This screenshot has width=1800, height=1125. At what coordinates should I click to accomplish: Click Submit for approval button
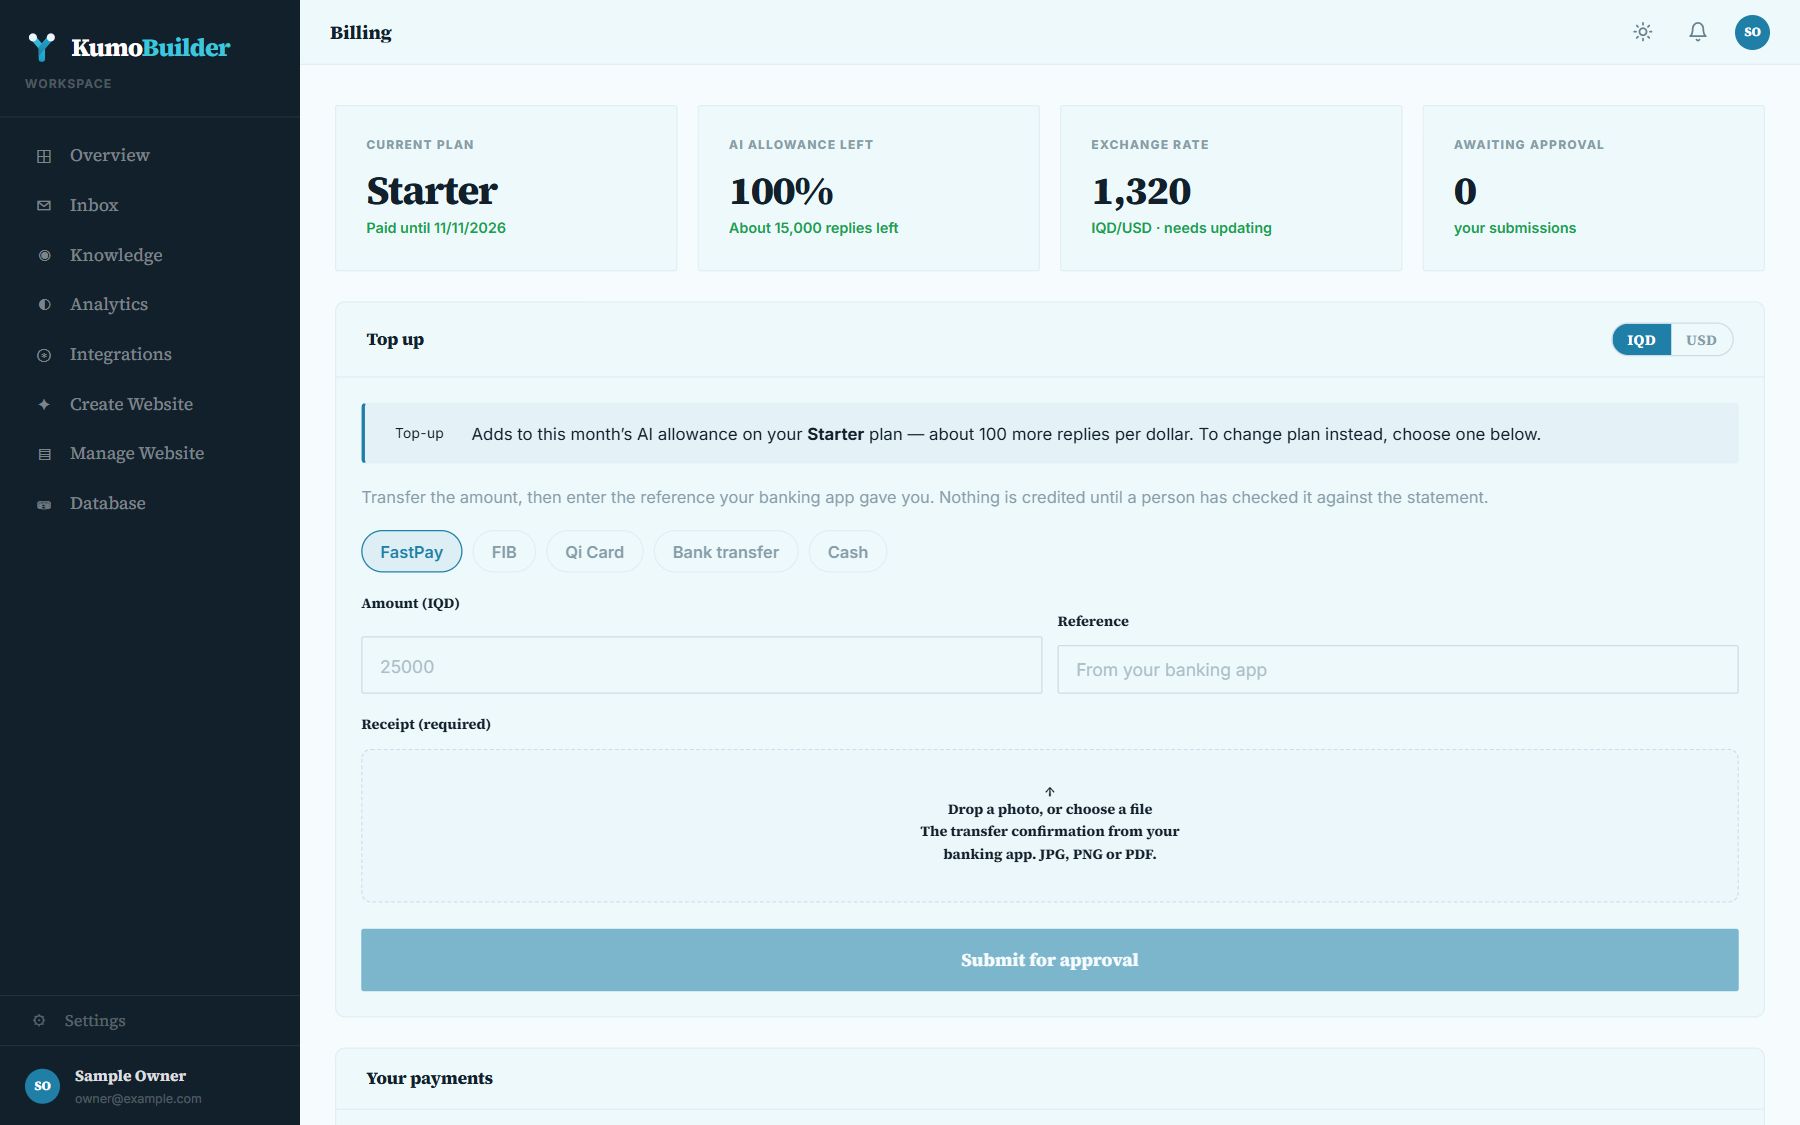pyautogui.click(x=1050, y=960)
